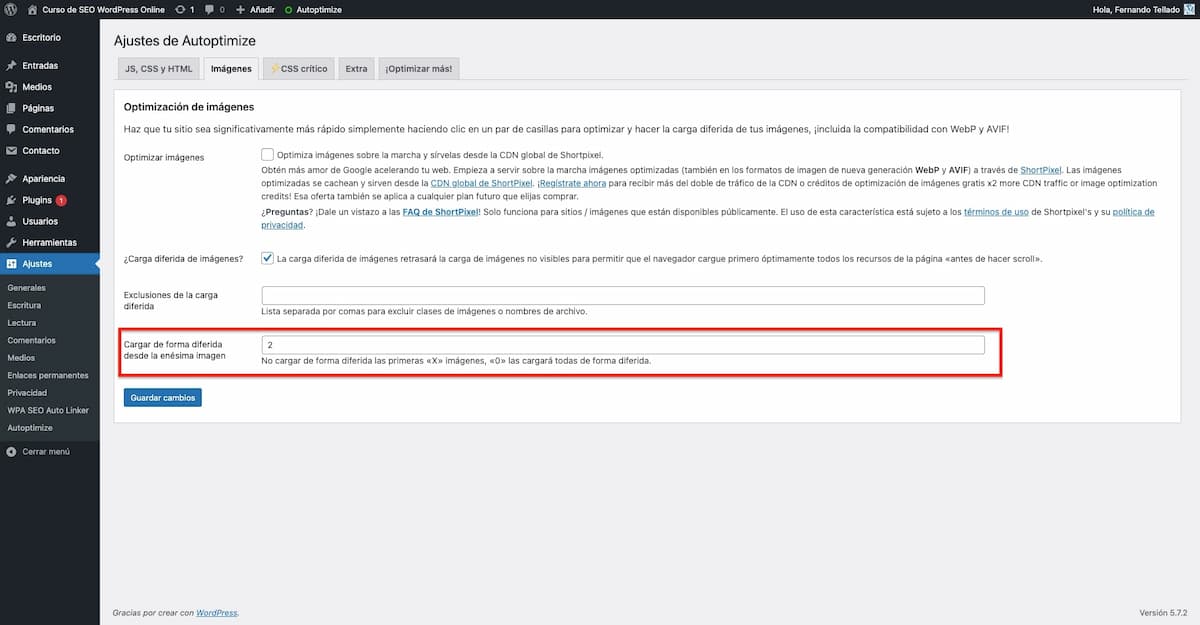1200x625 pixels.
Task: Open Lectura settings submenu item
Action: click(22, 323)
